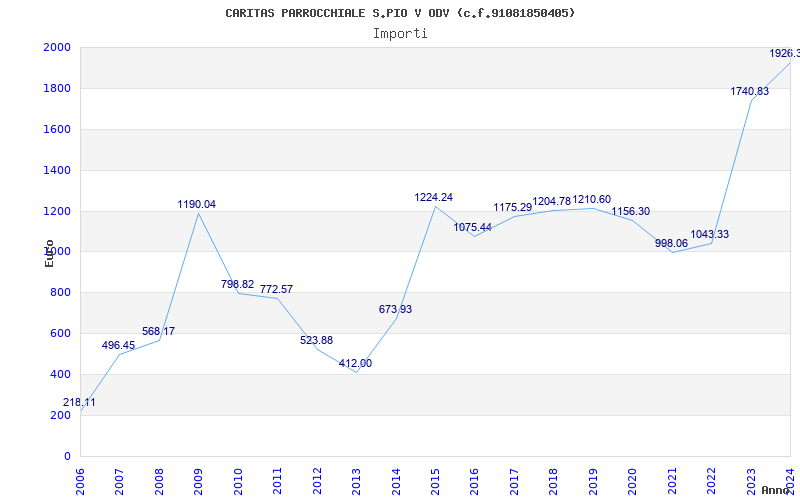Click the 412.00 data label

pos(356,364)
